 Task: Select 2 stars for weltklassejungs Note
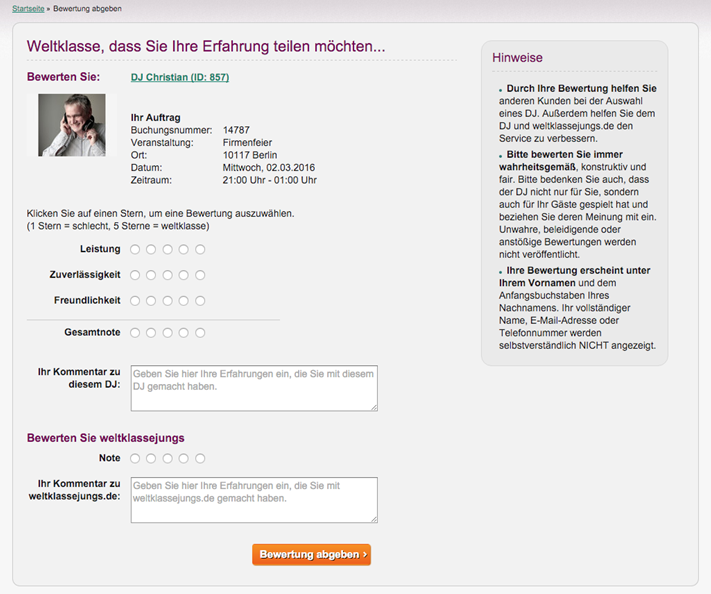pyautogui.click(x=151, y=458)
